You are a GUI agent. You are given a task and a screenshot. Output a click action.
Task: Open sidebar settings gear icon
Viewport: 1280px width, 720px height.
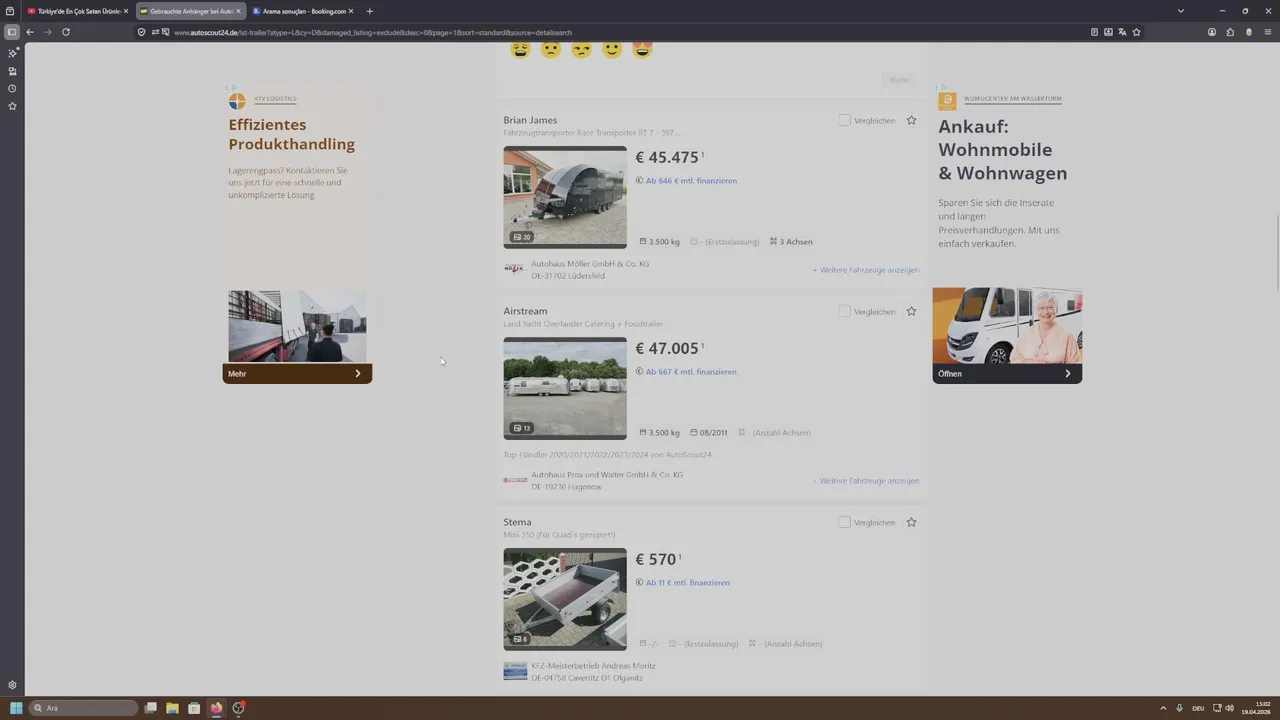coord(12,685)
